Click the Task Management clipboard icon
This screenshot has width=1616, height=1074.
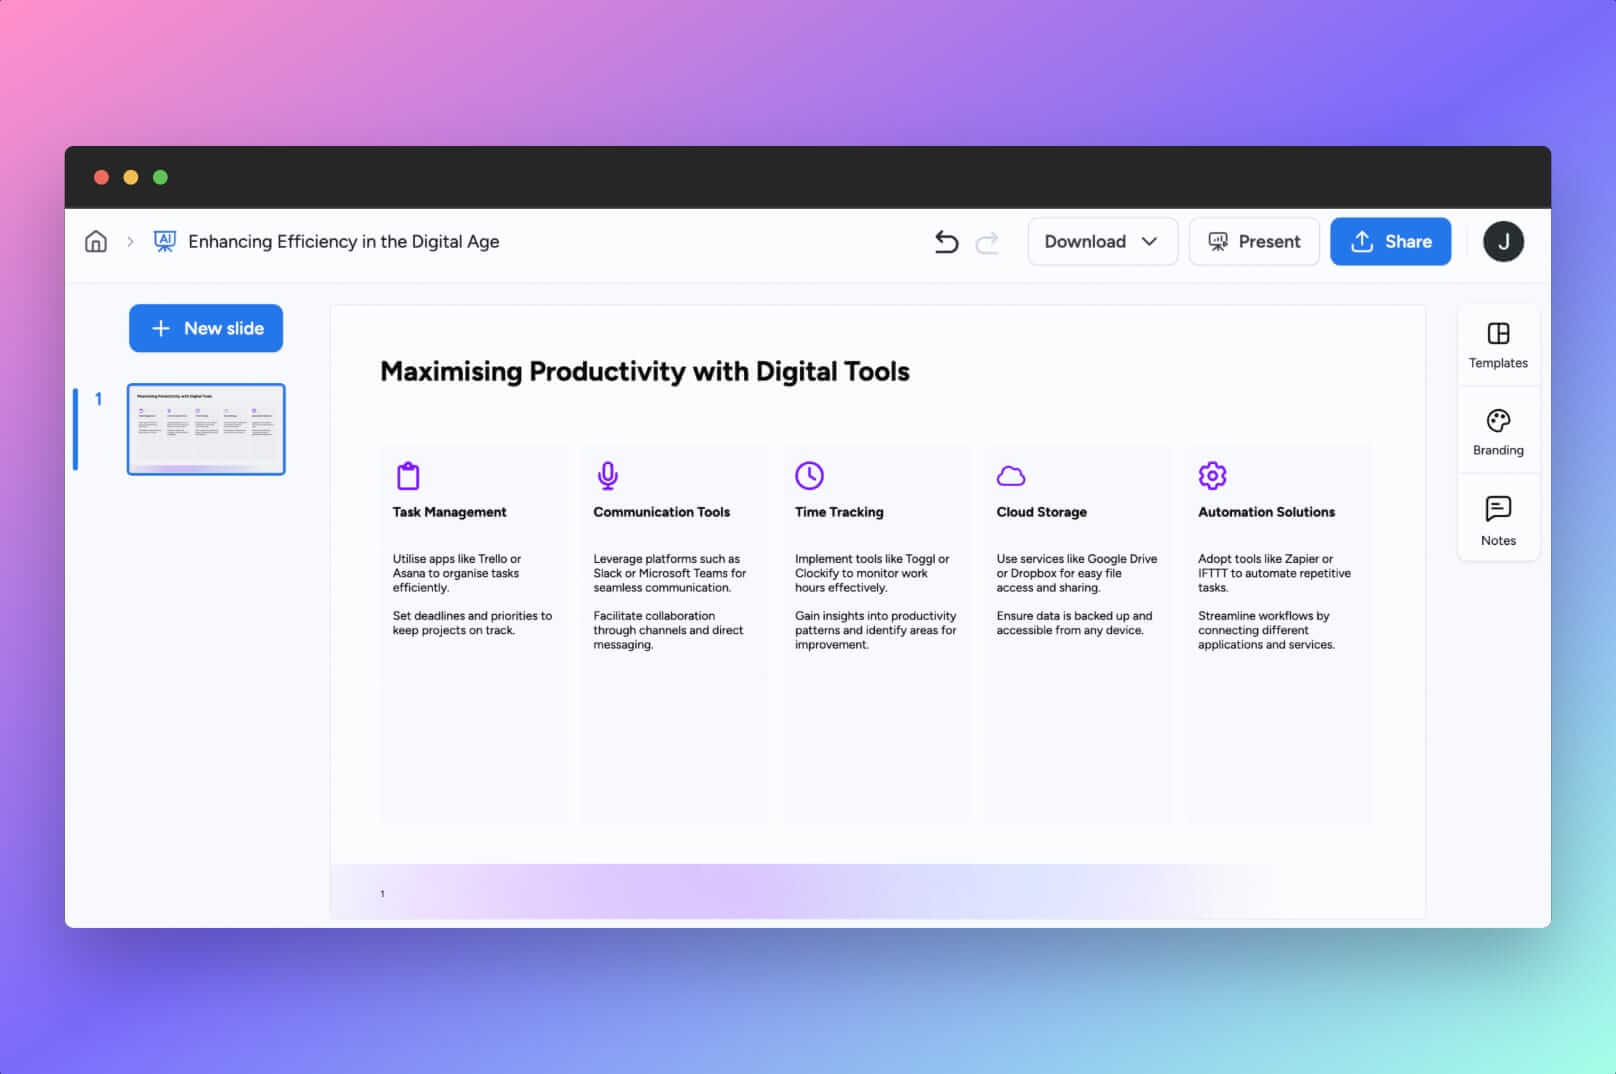coord(407,476)
